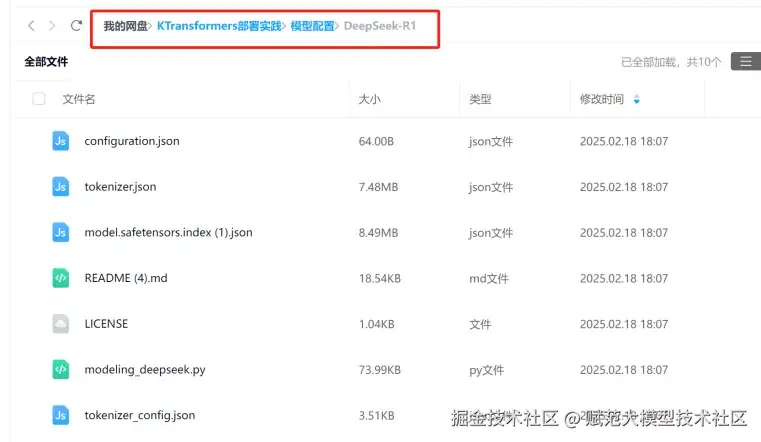Click the model.safetensors.index (1).json file icon

[x=61, y=232]
